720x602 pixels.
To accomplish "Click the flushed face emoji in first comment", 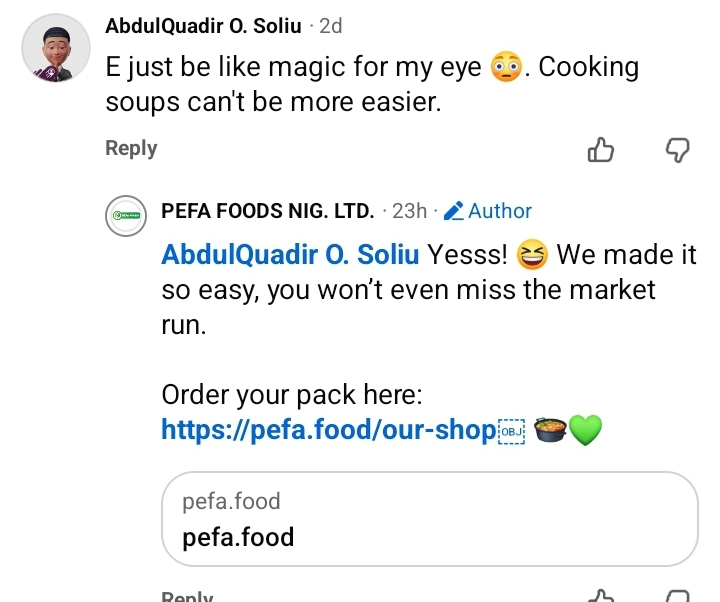I will (507, 68).
